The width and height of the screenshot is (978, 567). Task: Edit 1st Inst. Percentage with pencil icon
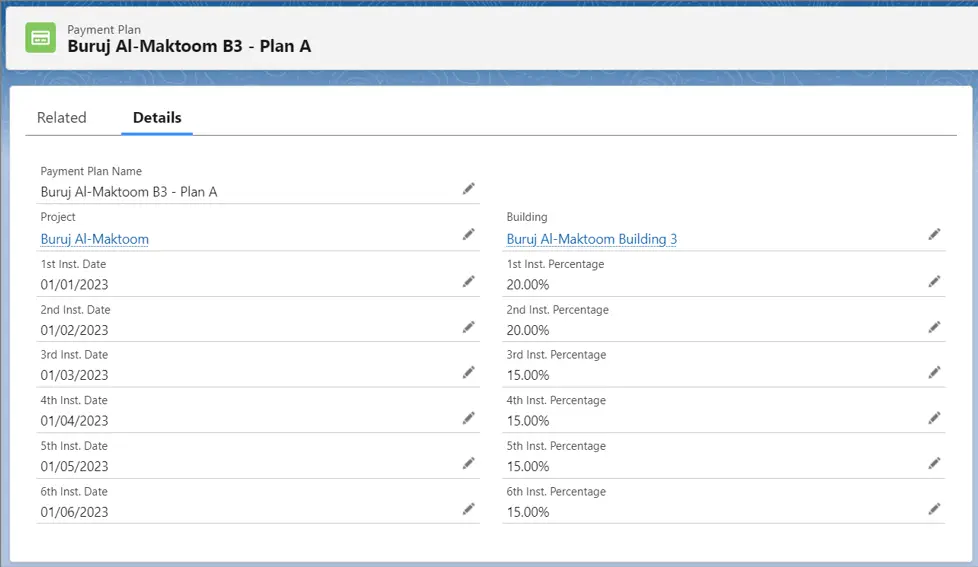point(934,282)
